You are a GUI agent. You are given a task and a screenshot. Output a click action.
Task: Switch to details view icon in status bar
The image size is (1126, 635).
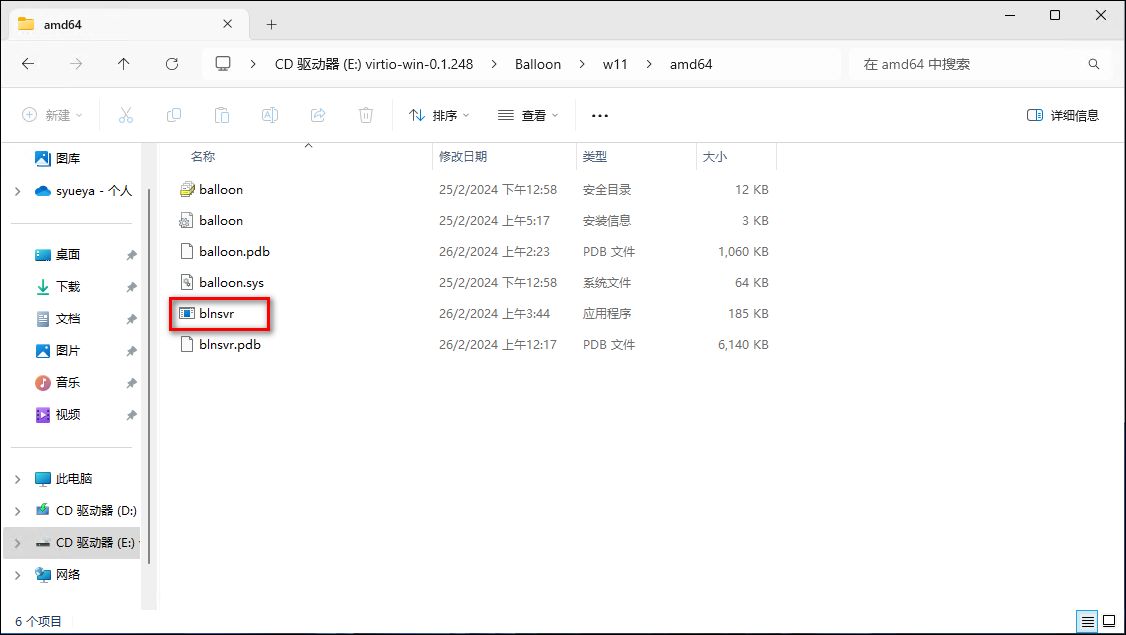(1087, 621)
